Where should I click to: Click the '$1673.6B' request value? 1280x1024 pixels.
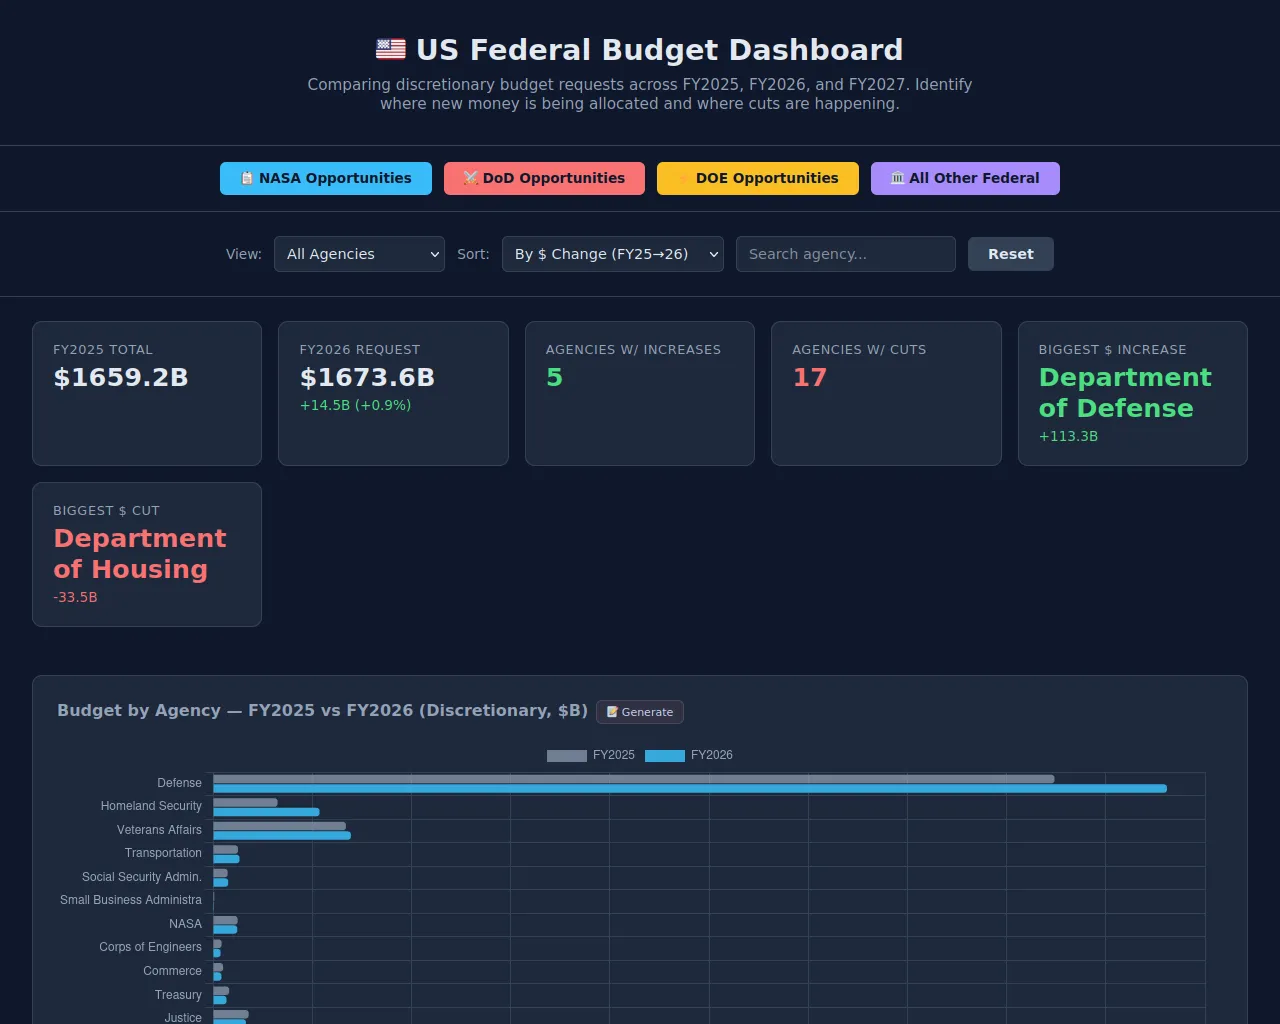[x=367, y=377]
